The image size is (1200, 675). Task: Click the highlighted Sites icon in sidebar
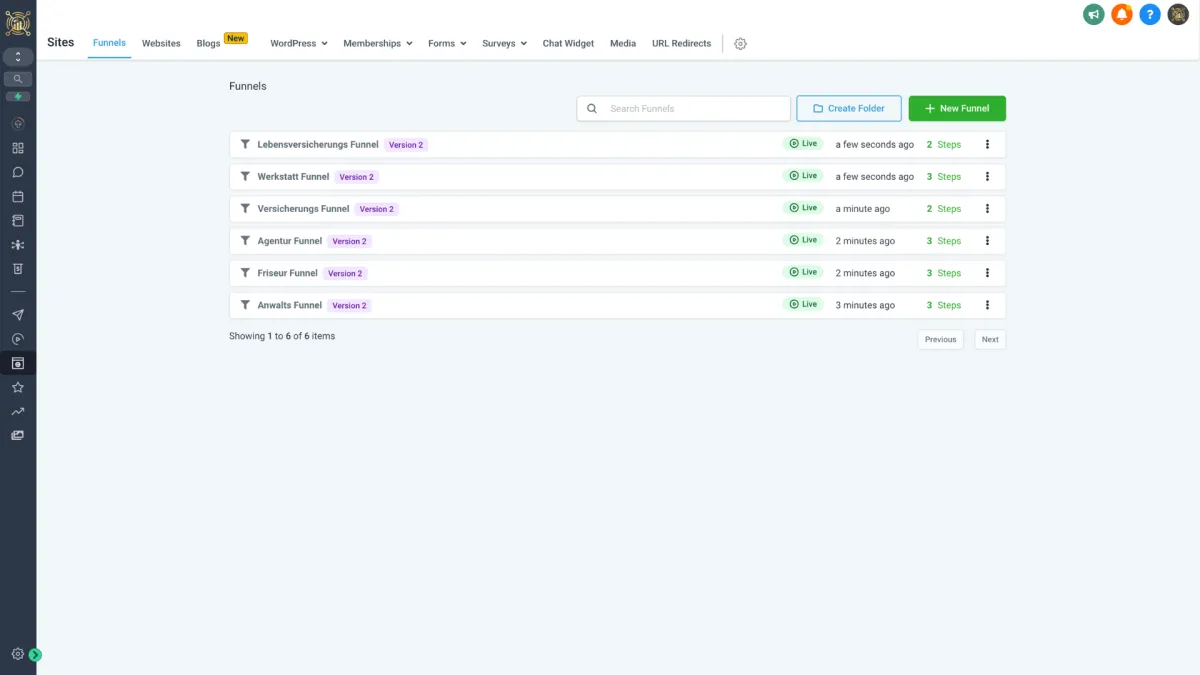pos(18,363)
